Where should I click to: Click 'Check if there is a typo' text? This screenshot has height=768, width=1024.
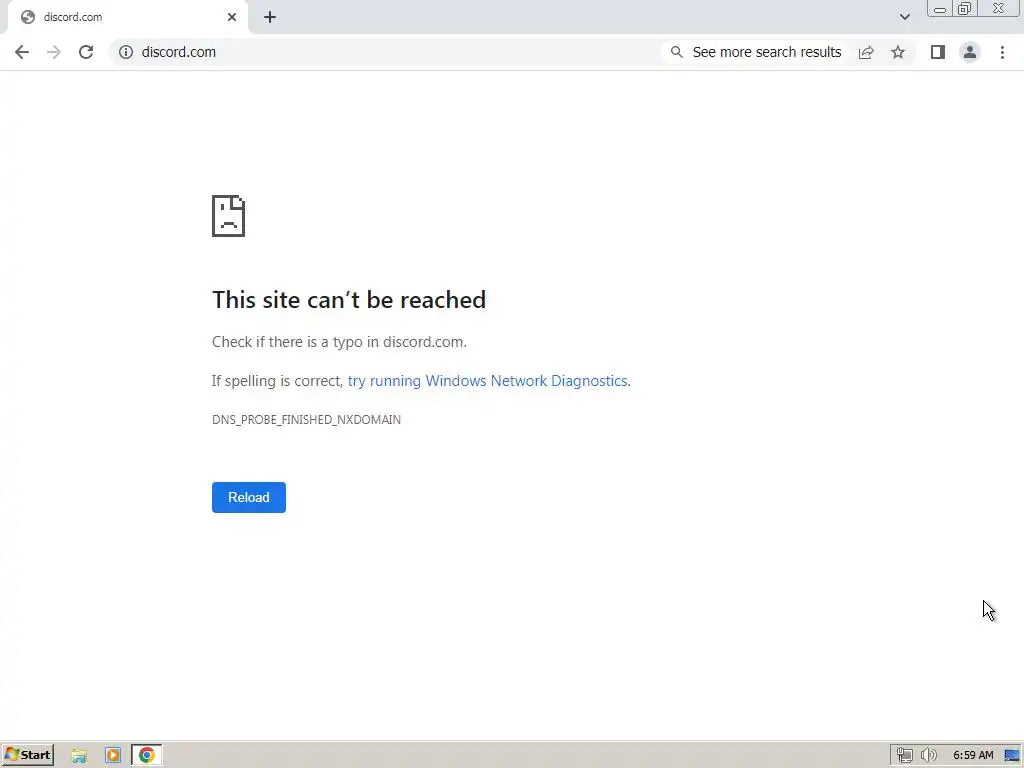coord(339,342)
